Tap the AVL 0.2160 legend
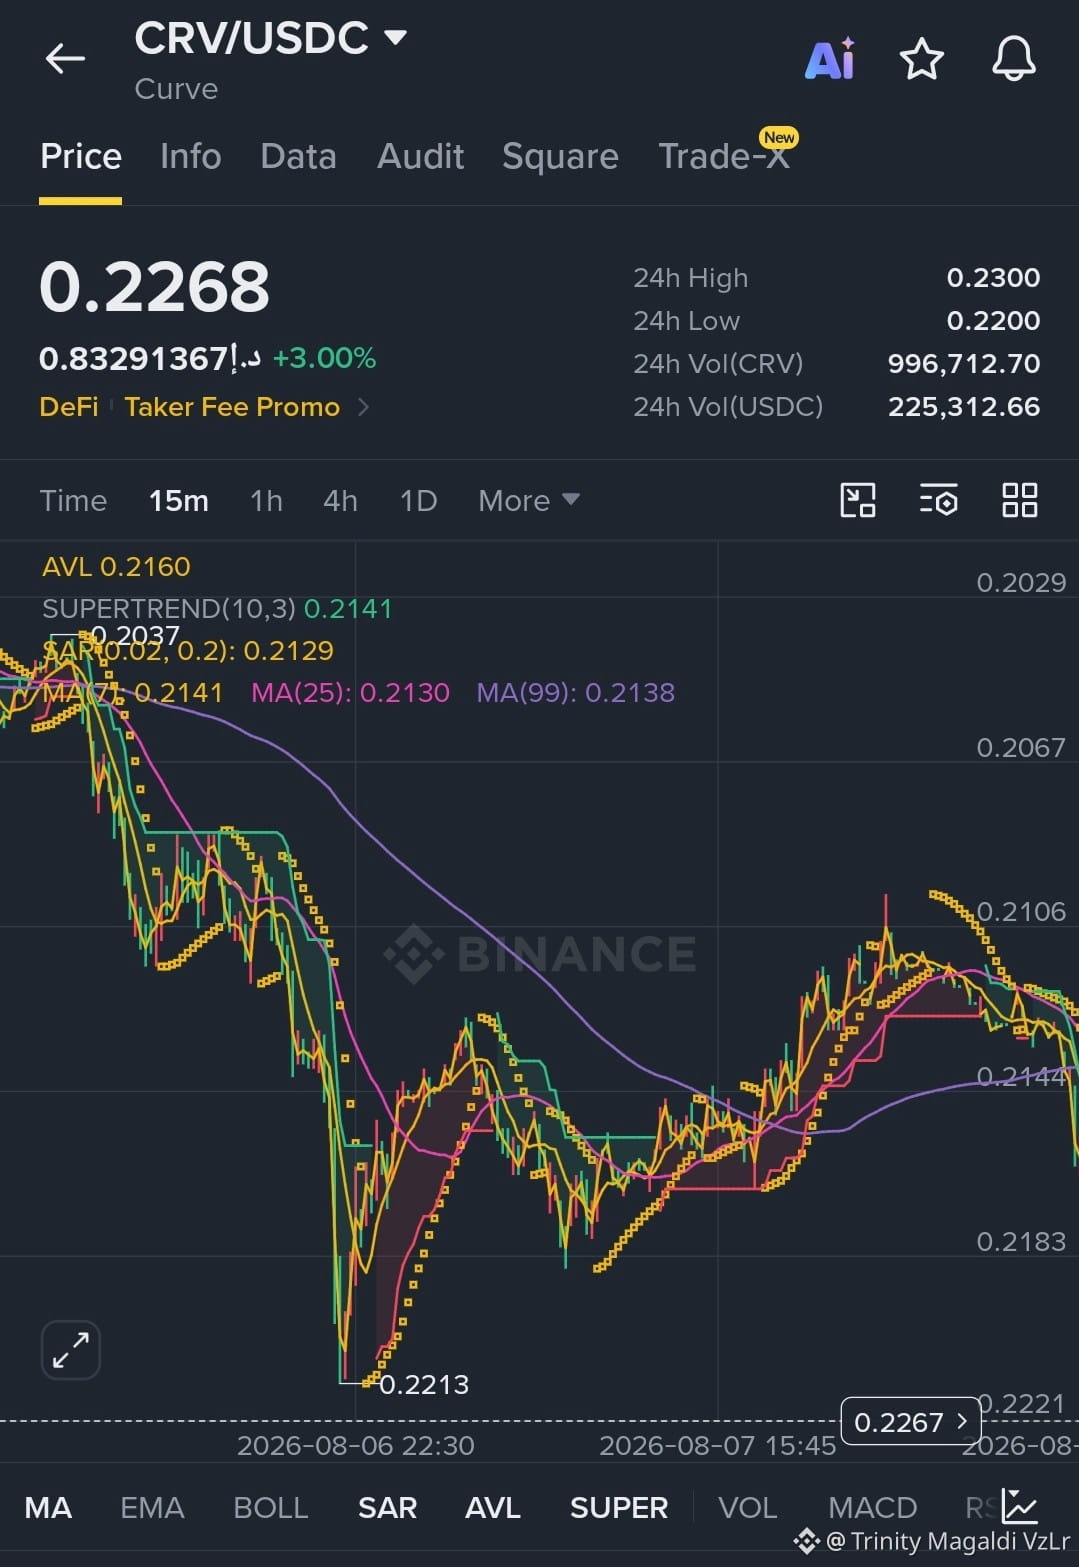The height and width of the screenshot is (1567, 1079). (x=116, y=566)
